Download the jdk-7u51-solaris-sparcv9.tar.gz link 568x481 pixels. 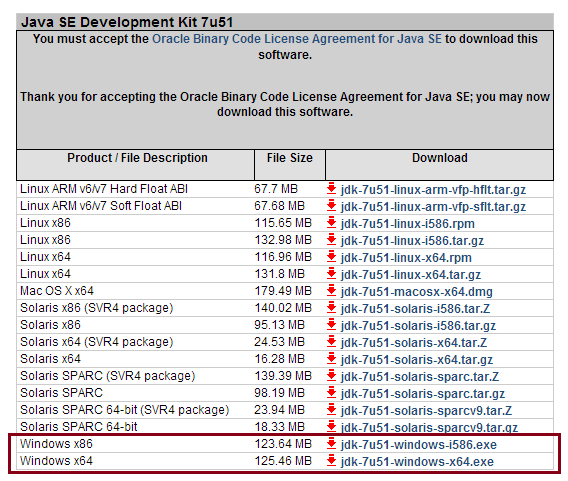(429, 428)
